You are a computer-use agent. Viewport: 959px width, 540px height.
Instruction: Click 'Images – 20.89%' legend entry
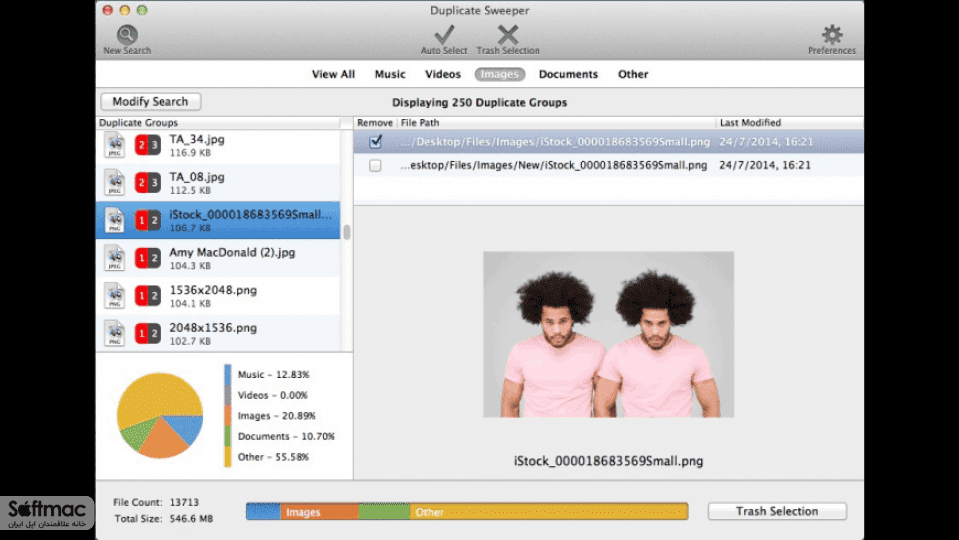(276, 416)
